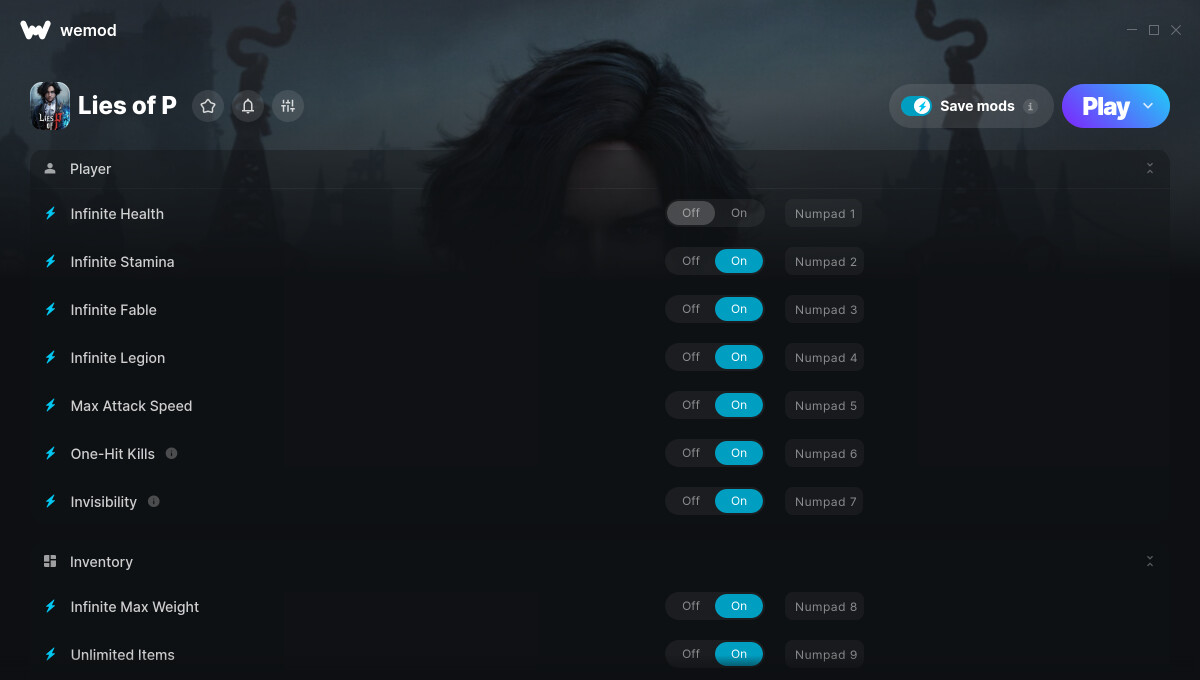The height and width of the screenshot is (680, 1200).
Task: Change the Numpad 1 hotkey
Action: (x=825, y=213)
